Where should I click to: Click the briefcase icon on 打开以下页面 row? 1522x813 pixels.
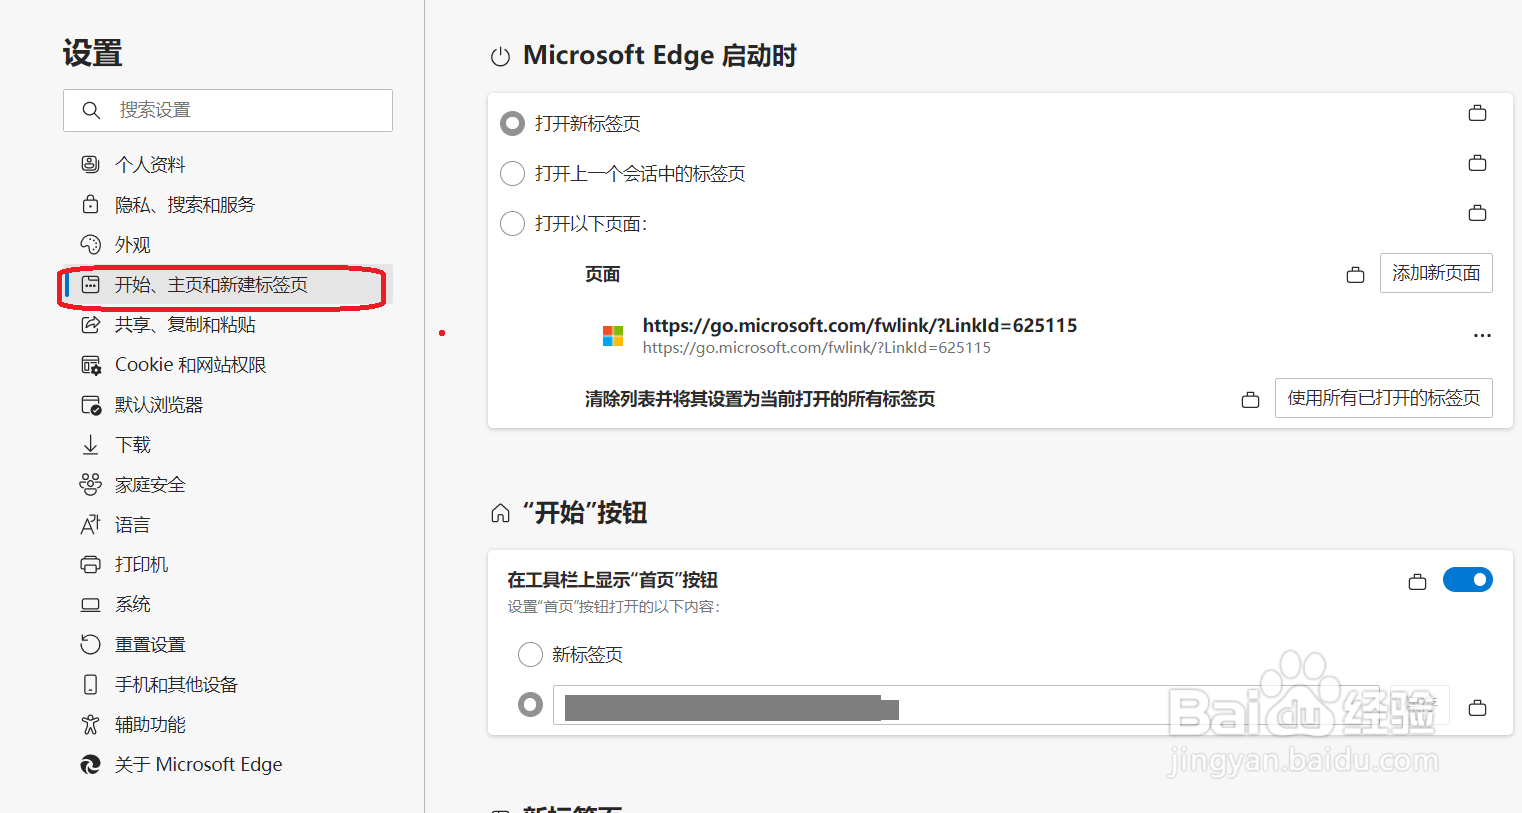[x=1477, y=213]
